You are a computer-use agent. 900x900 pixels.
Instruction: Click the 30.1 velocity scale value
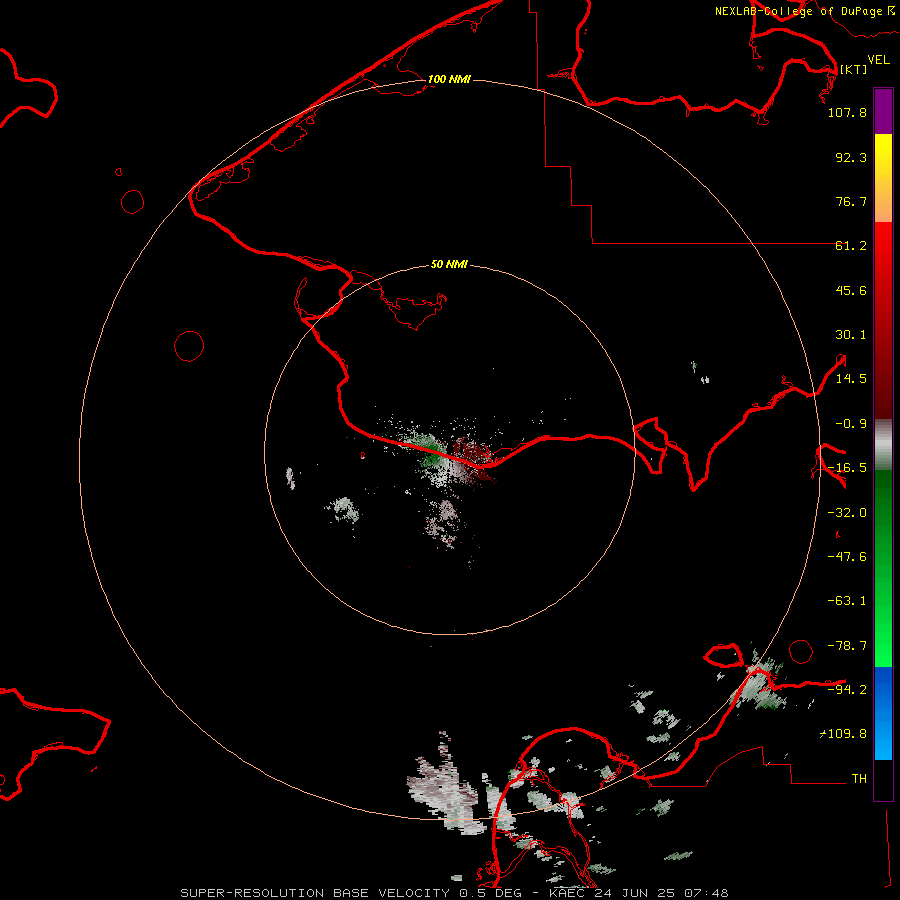coord(851,335)
